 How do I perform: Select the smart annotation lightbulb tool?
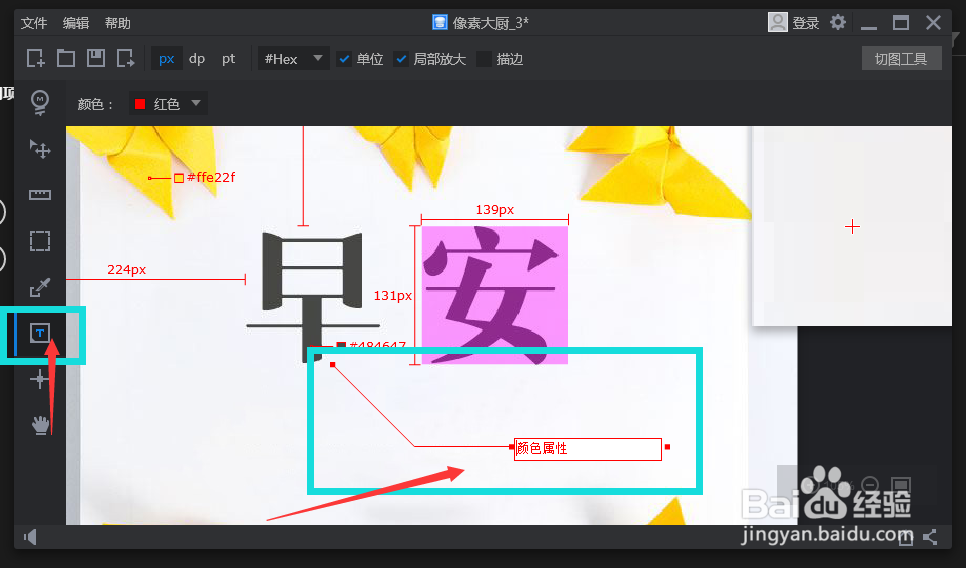(40, 103)
